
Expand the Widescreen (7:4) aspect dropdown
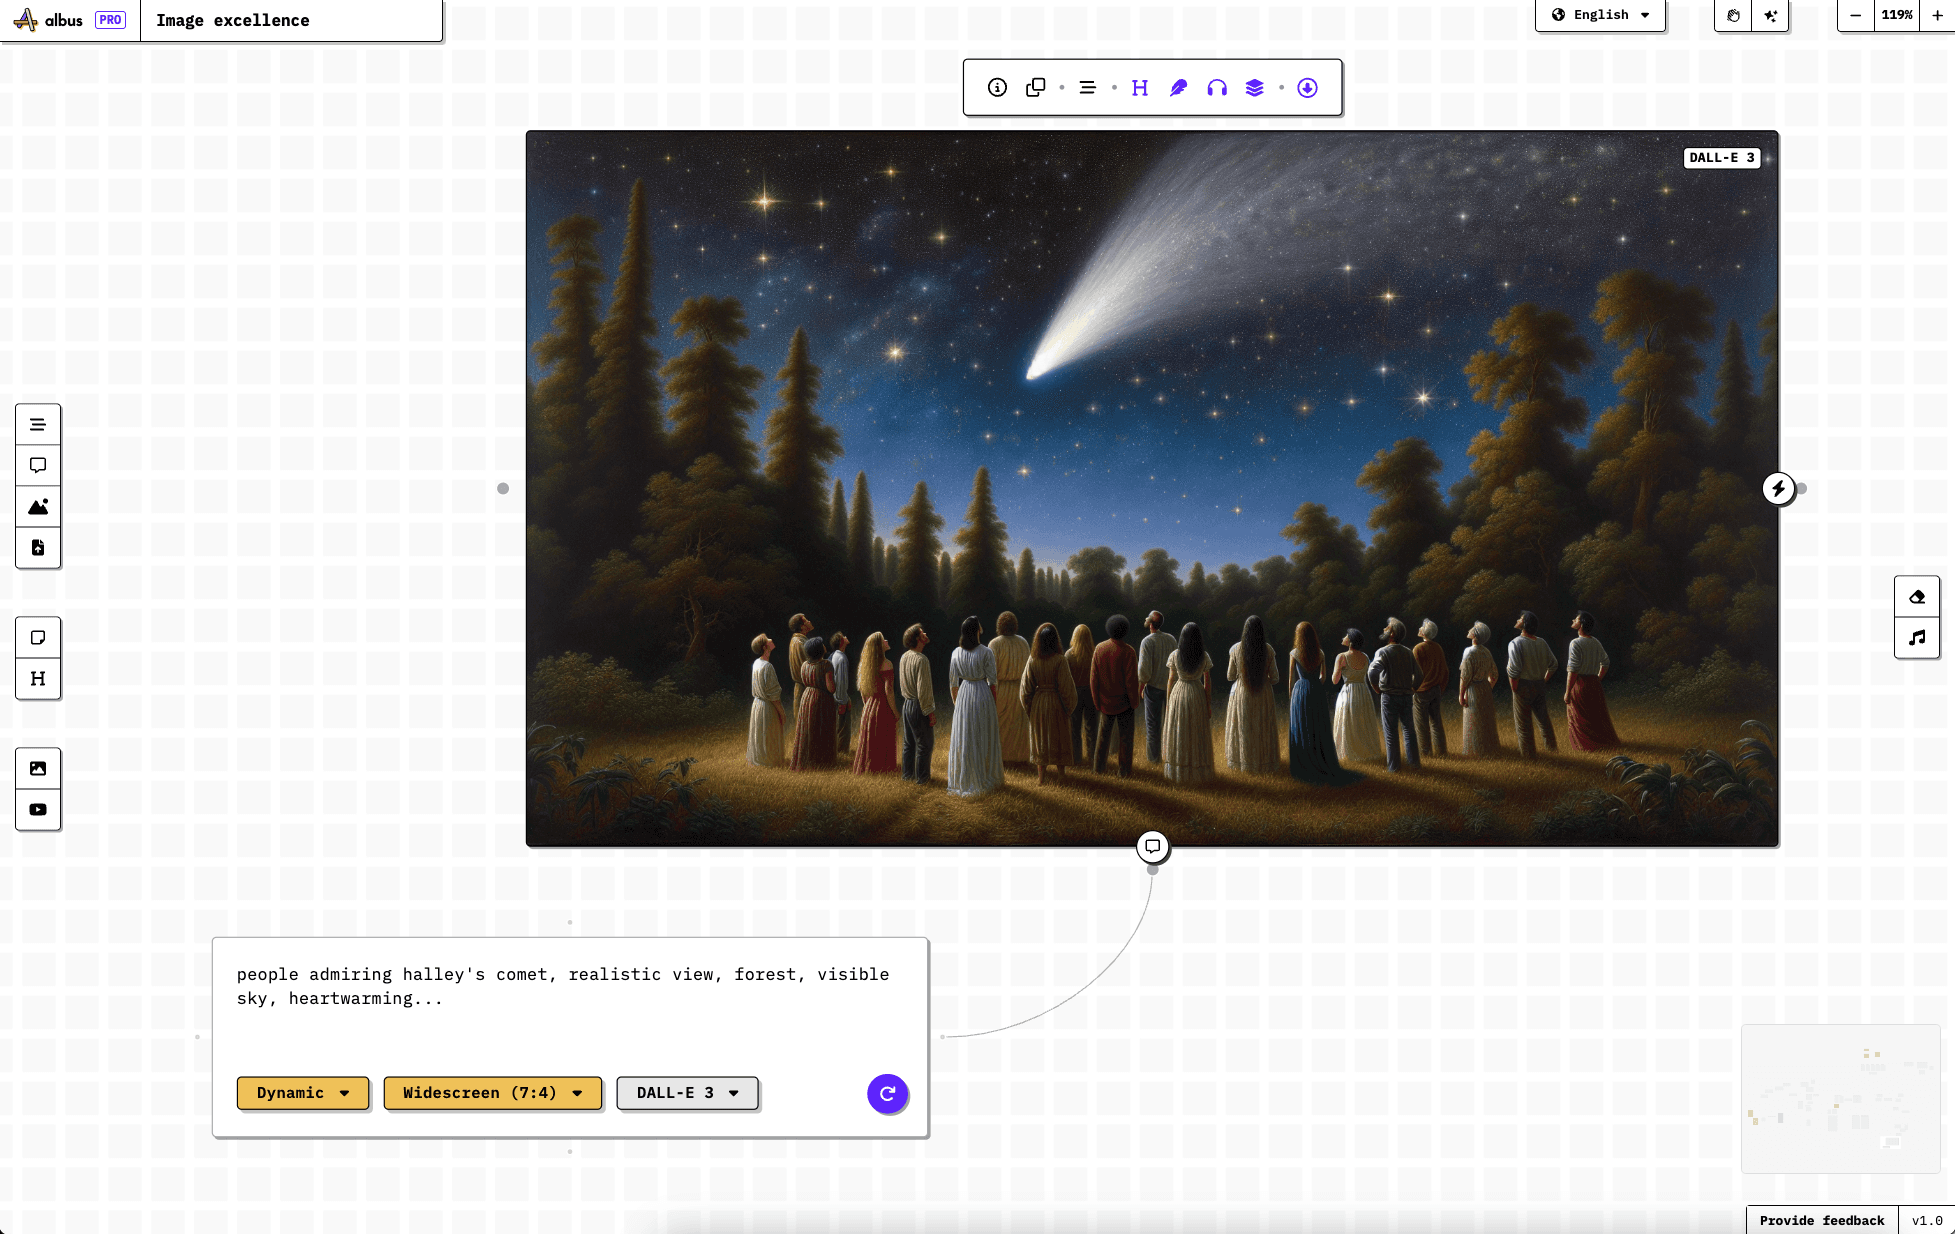(x=492, y=1093)
